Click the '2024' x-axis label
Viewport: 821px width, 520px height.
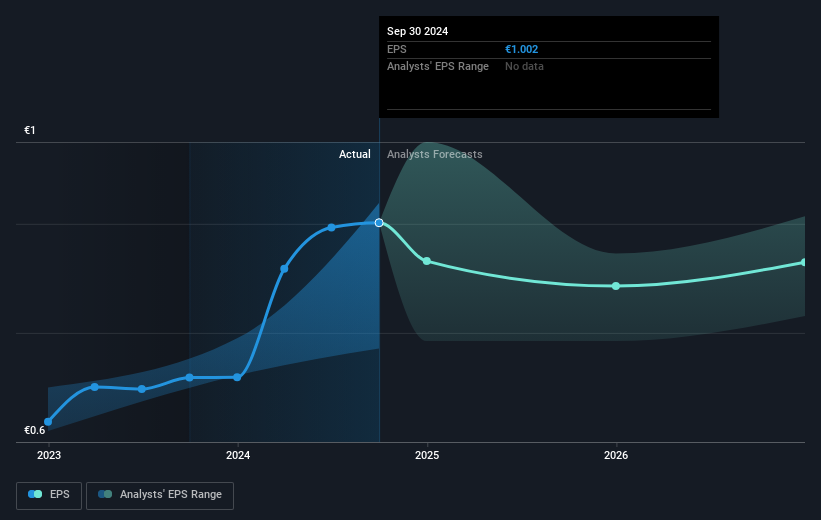click(x=238, y=455)
